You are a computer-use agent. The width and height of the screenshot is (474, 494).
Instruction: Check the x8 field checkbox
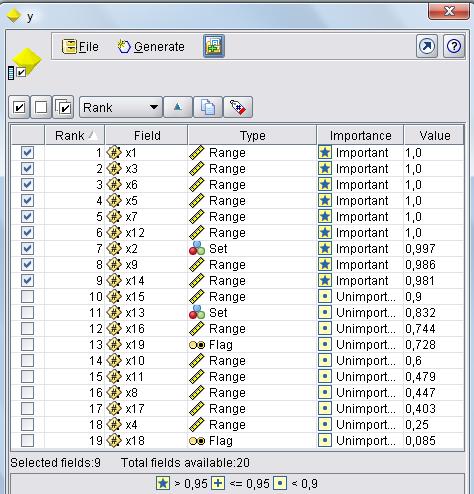pyautogui.click(x=27, y=393)
